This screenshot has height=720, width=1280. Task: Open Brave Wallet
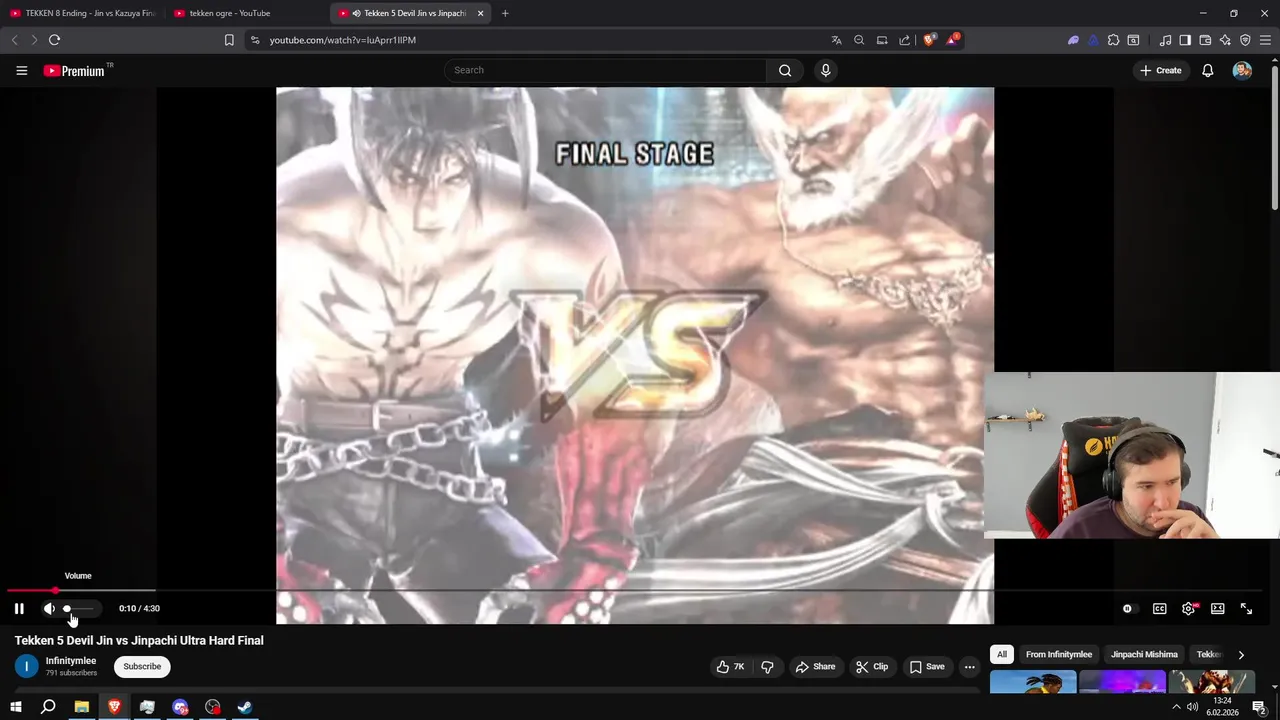click(1205, 40)
